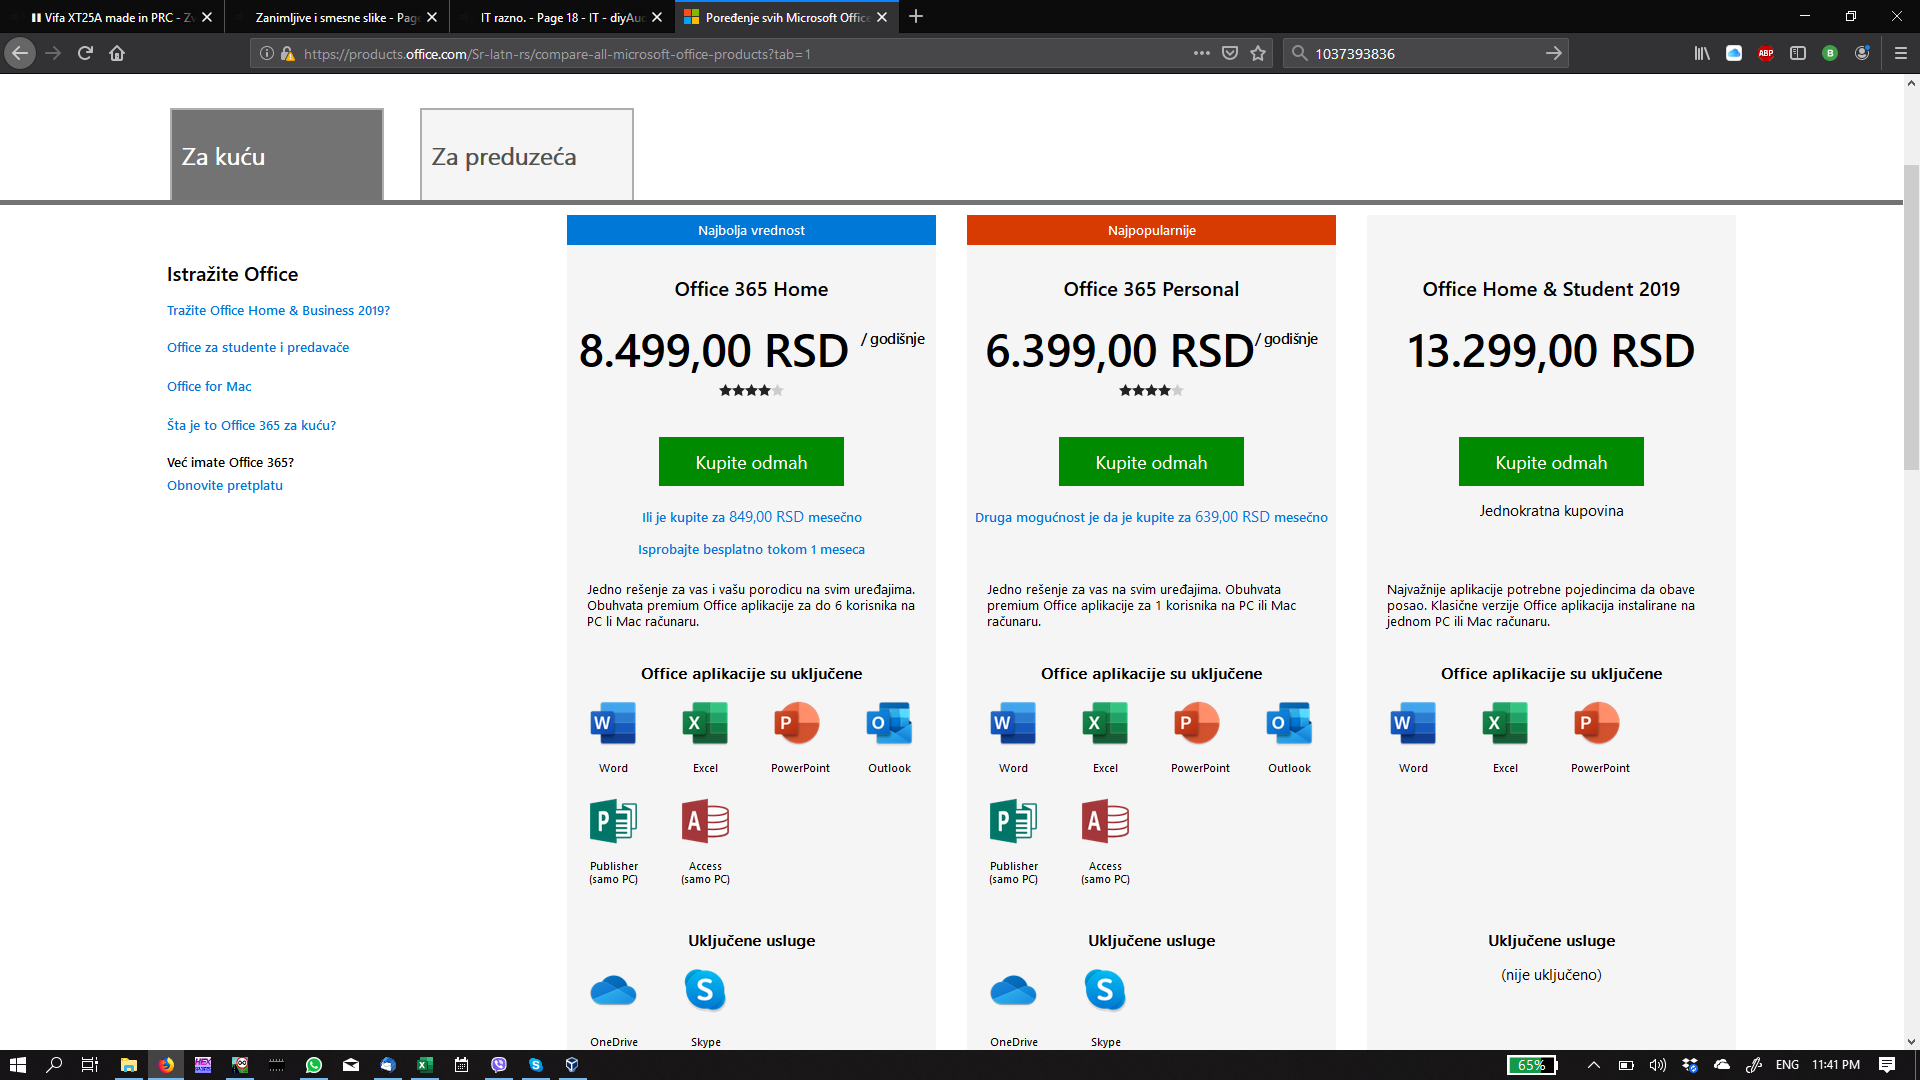Click the Obnovite pretplatu link
The height and width of the screenshot is (1080, 1920).
click(x=225, y=485)
